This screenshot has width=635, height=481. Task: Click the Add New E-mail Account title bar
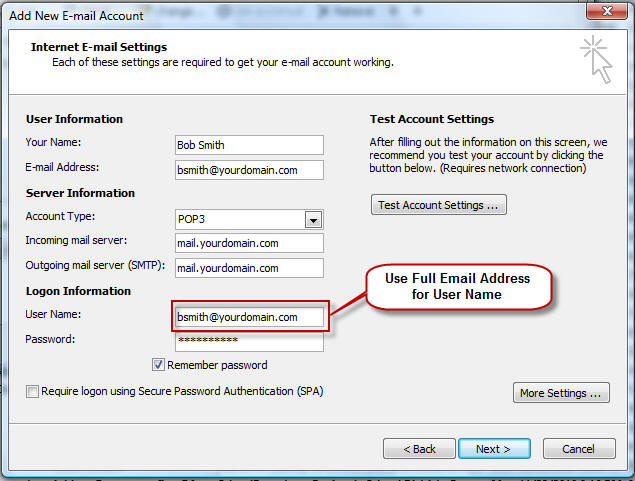click(200, 13)
